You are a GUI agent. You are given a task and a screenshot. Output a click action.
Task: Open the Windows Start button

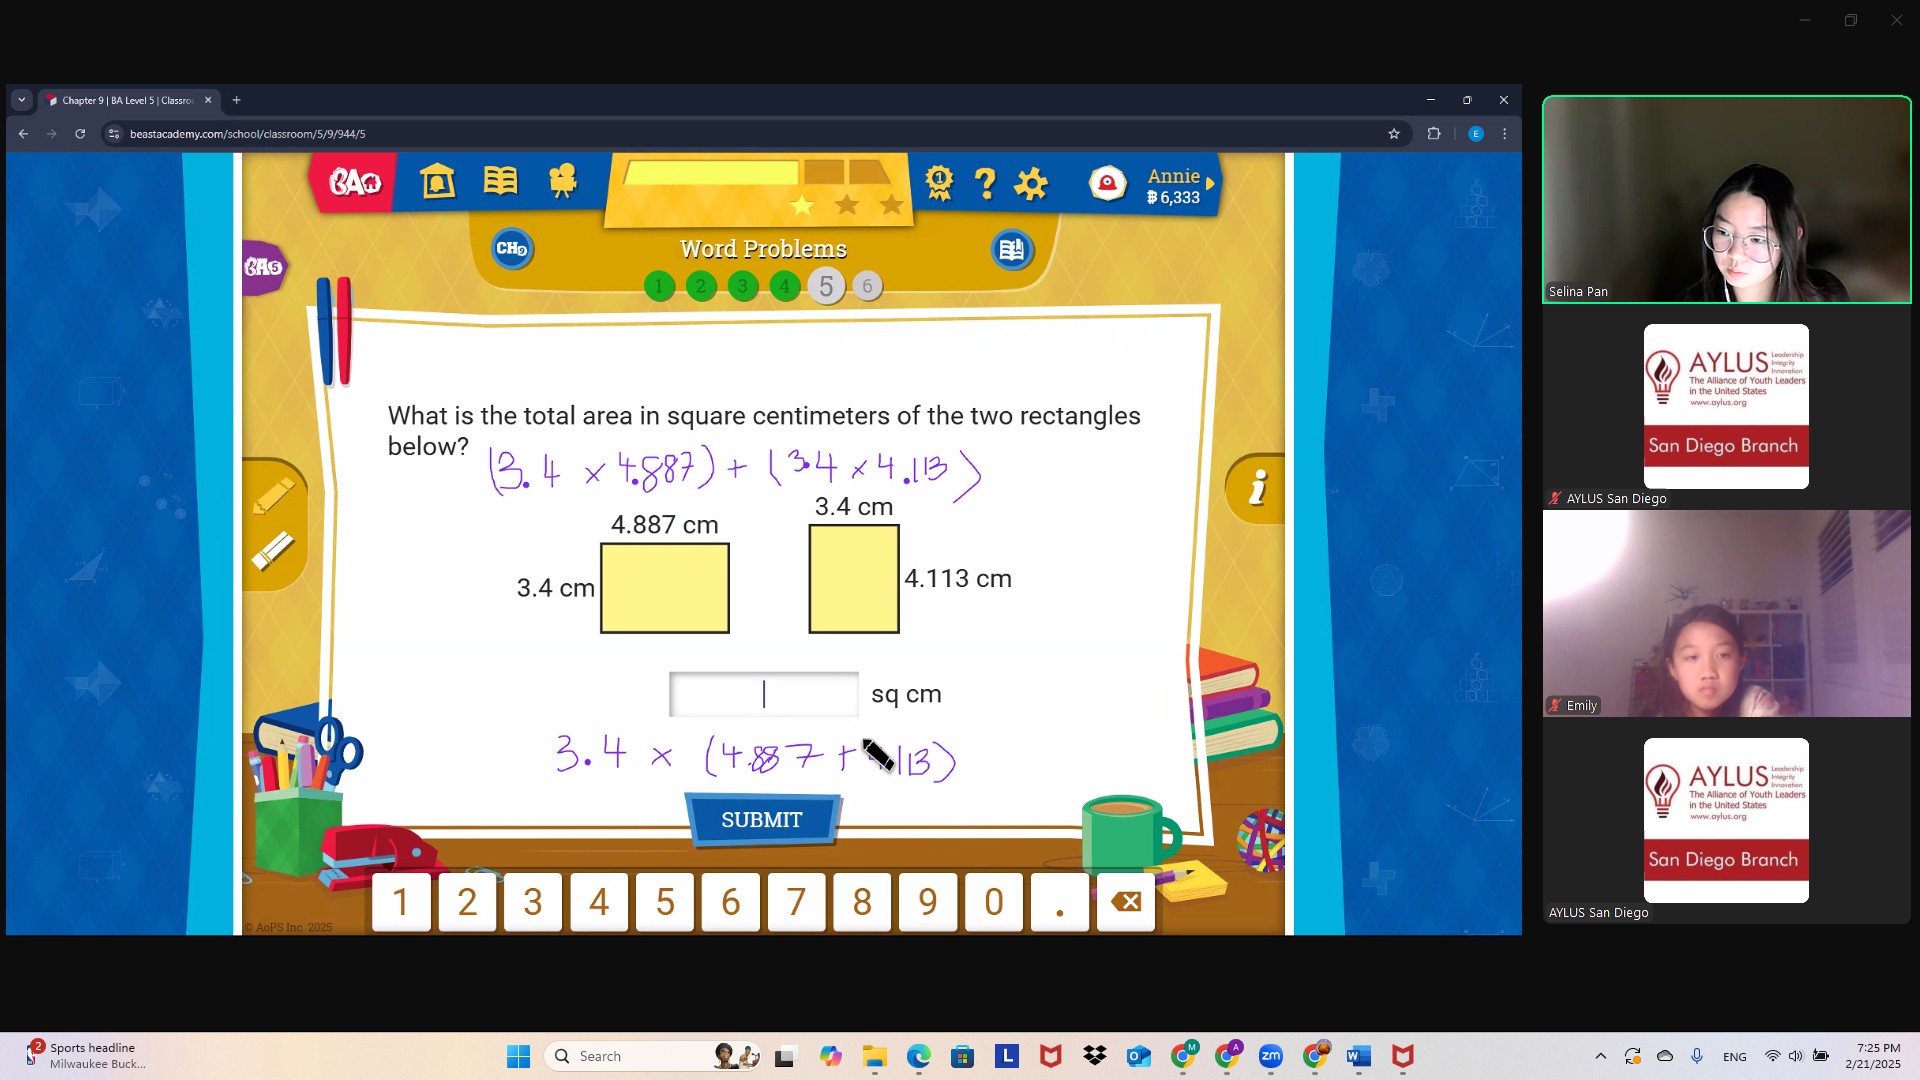518,1056
